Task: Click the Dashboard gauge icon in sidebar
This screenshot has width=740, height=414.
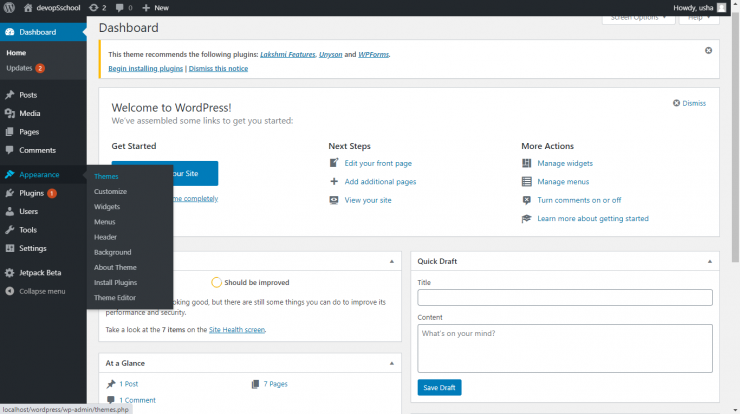Action: click(x=9, y=32)
